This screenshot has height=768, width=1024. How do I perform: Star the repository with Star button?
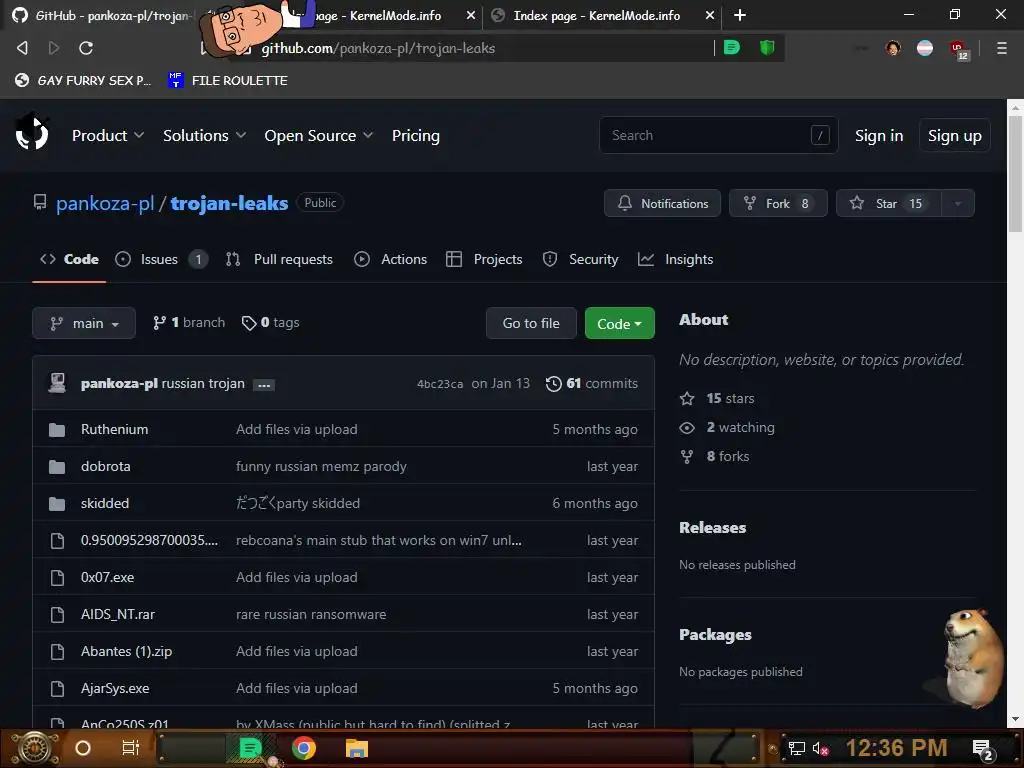point(889,203)
